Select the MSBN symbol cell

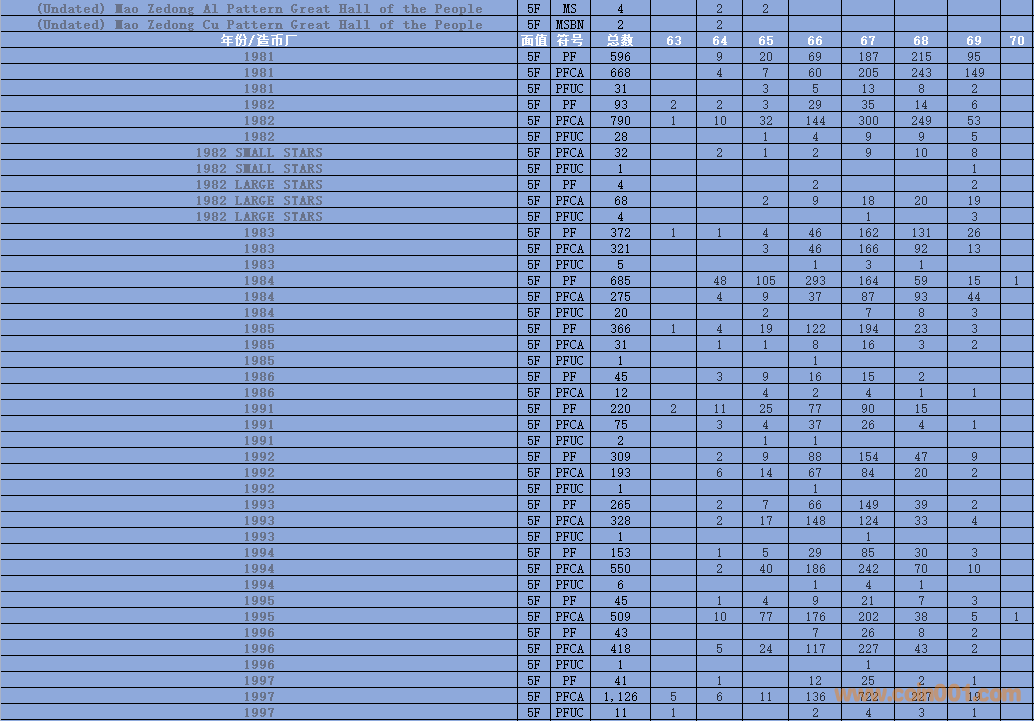pyautogui.click(x=569, y=25)
